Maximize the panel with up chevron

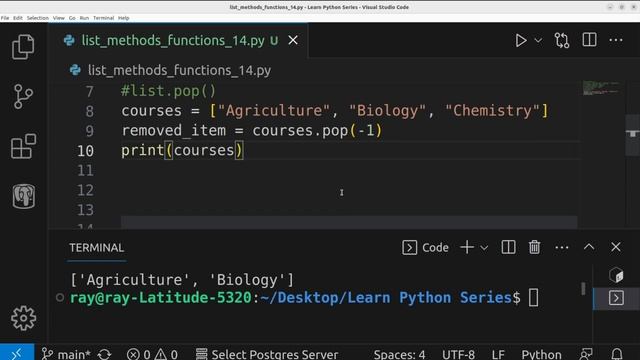589,247
